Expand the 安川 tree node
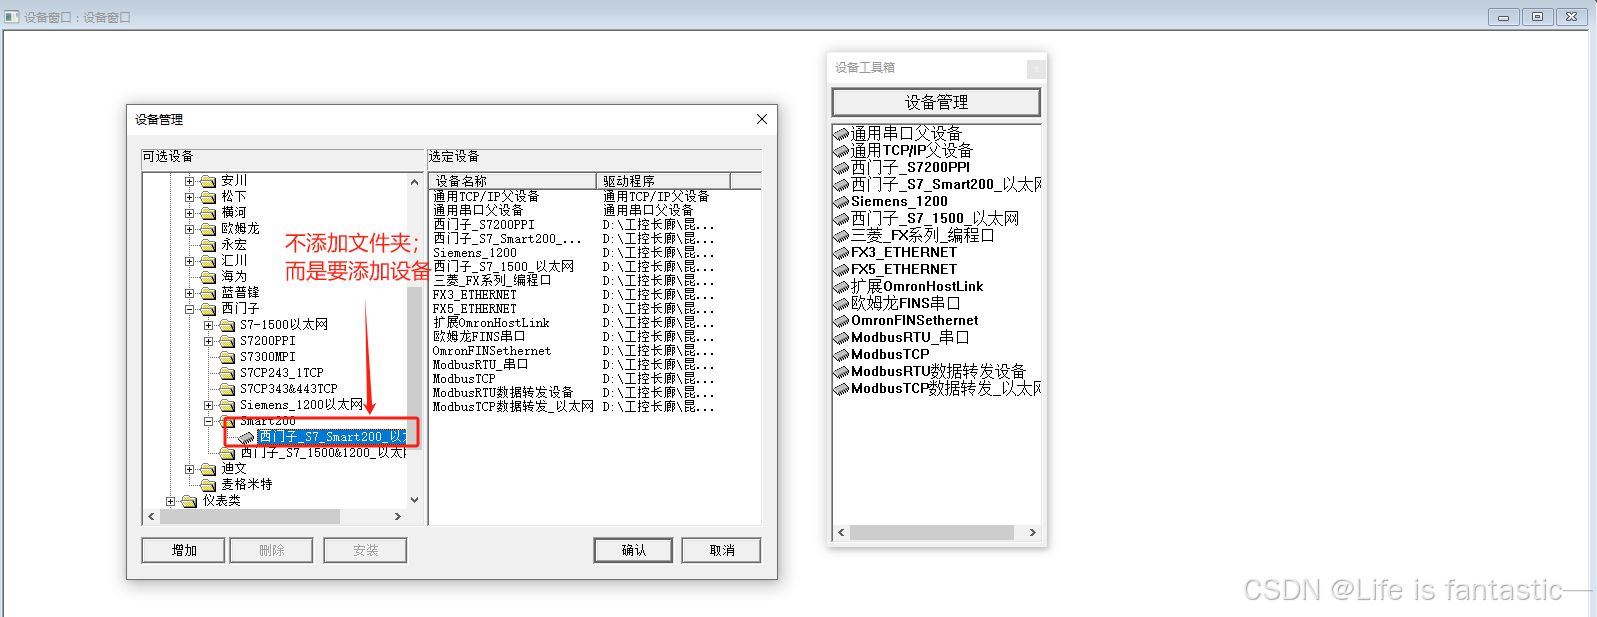Image resolution: width=1597 pixels, height=617 pixels. 190,181
